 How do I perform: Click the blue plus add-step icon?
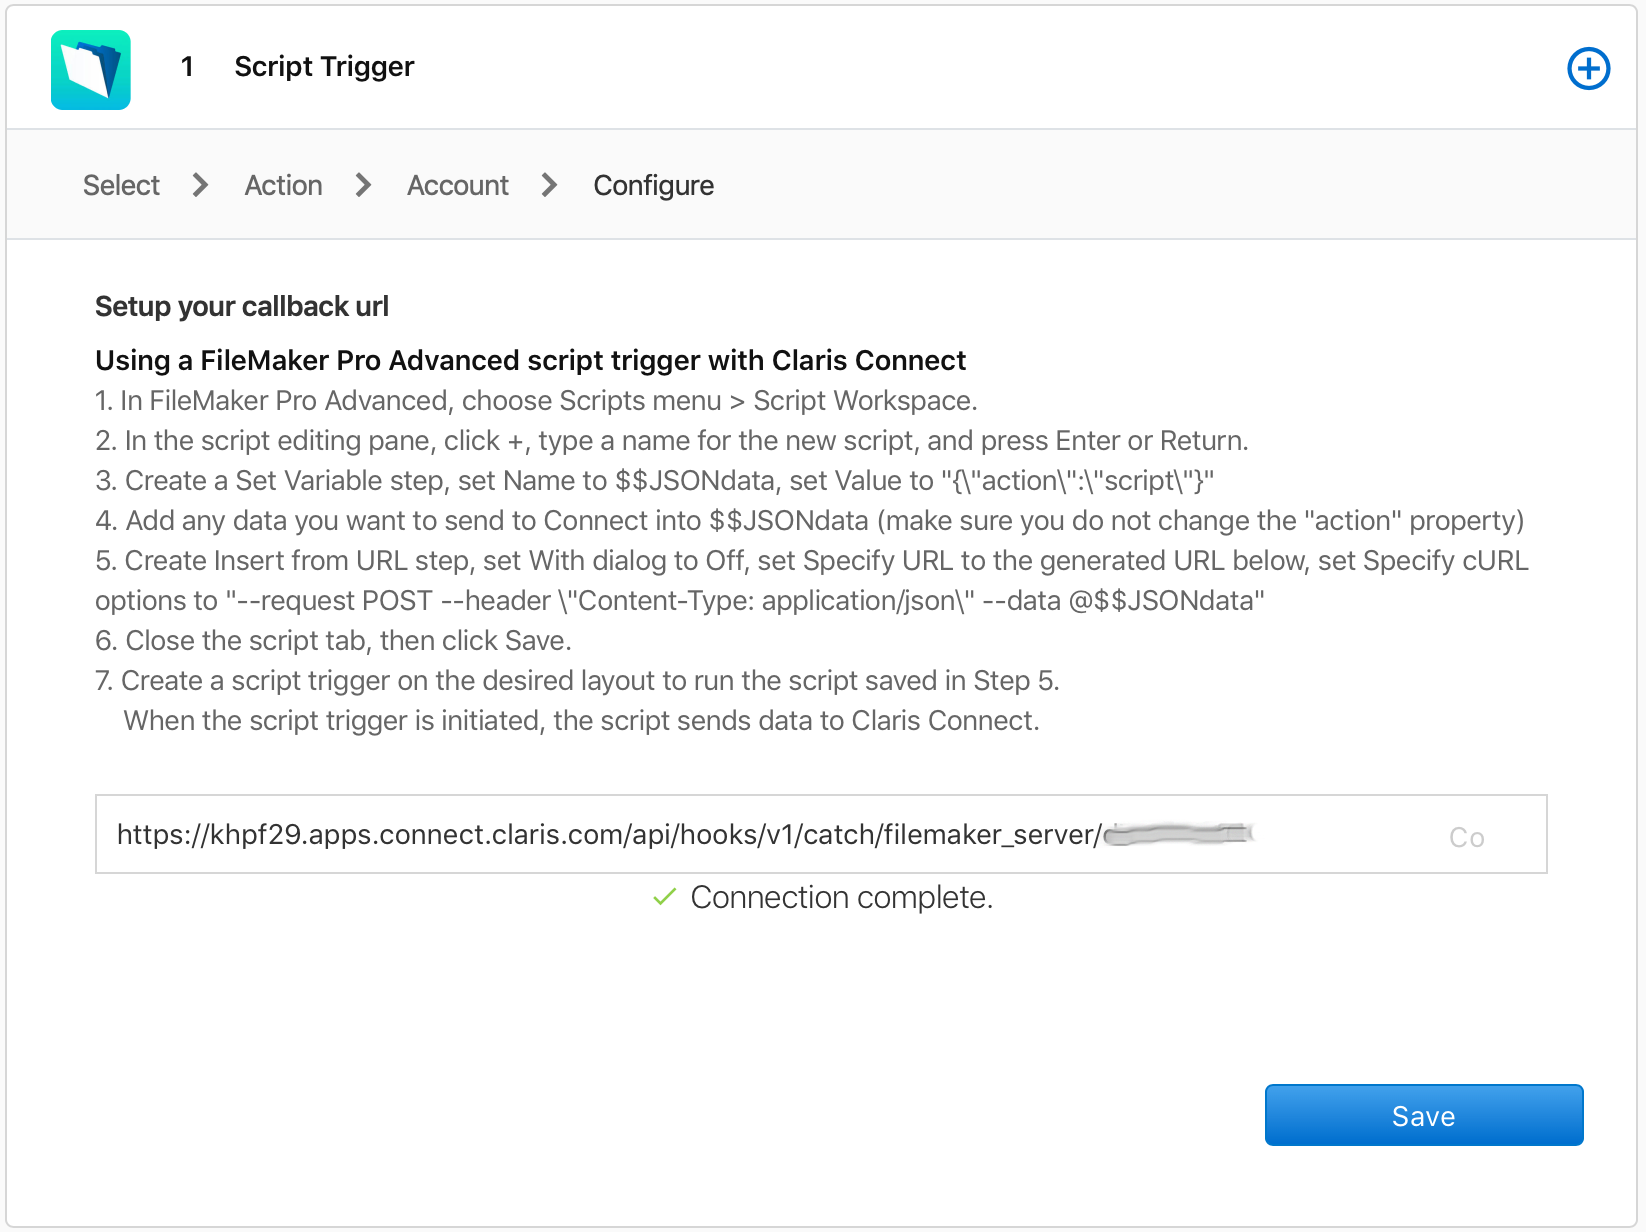coord(1588,69)
